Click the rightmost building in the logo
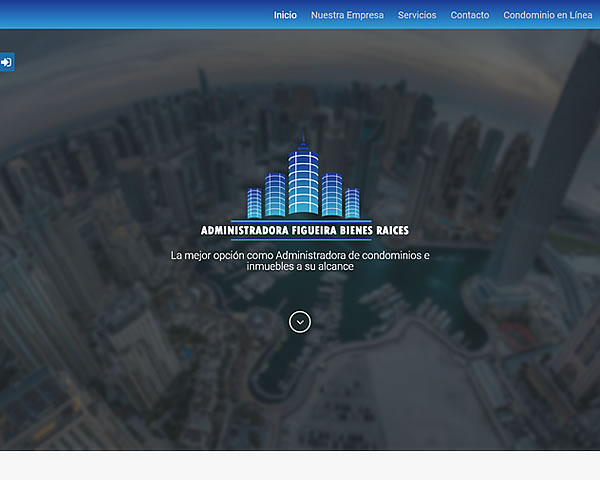 (x=352, y=201)
